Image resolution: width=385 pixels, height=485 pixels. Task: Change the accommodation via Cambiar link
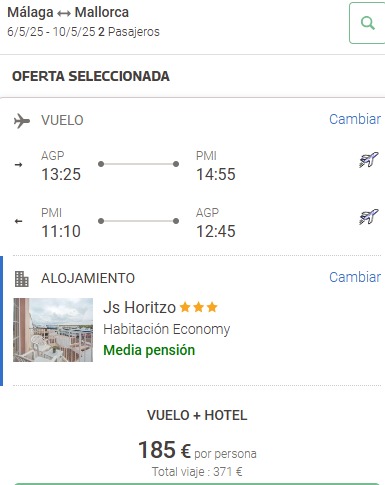(x=355, y=277)
